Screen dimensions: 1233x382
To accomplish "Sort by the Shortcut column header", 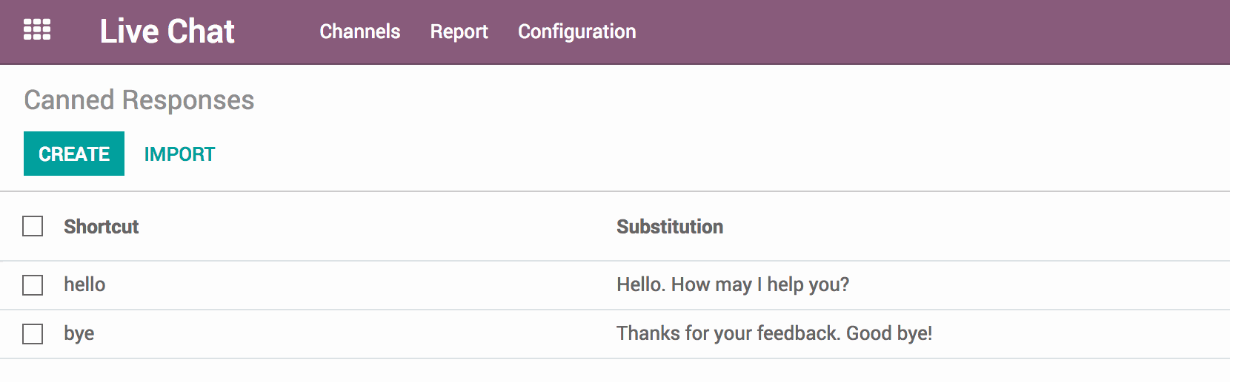I will pyautogui.click(x=101, y=226).
